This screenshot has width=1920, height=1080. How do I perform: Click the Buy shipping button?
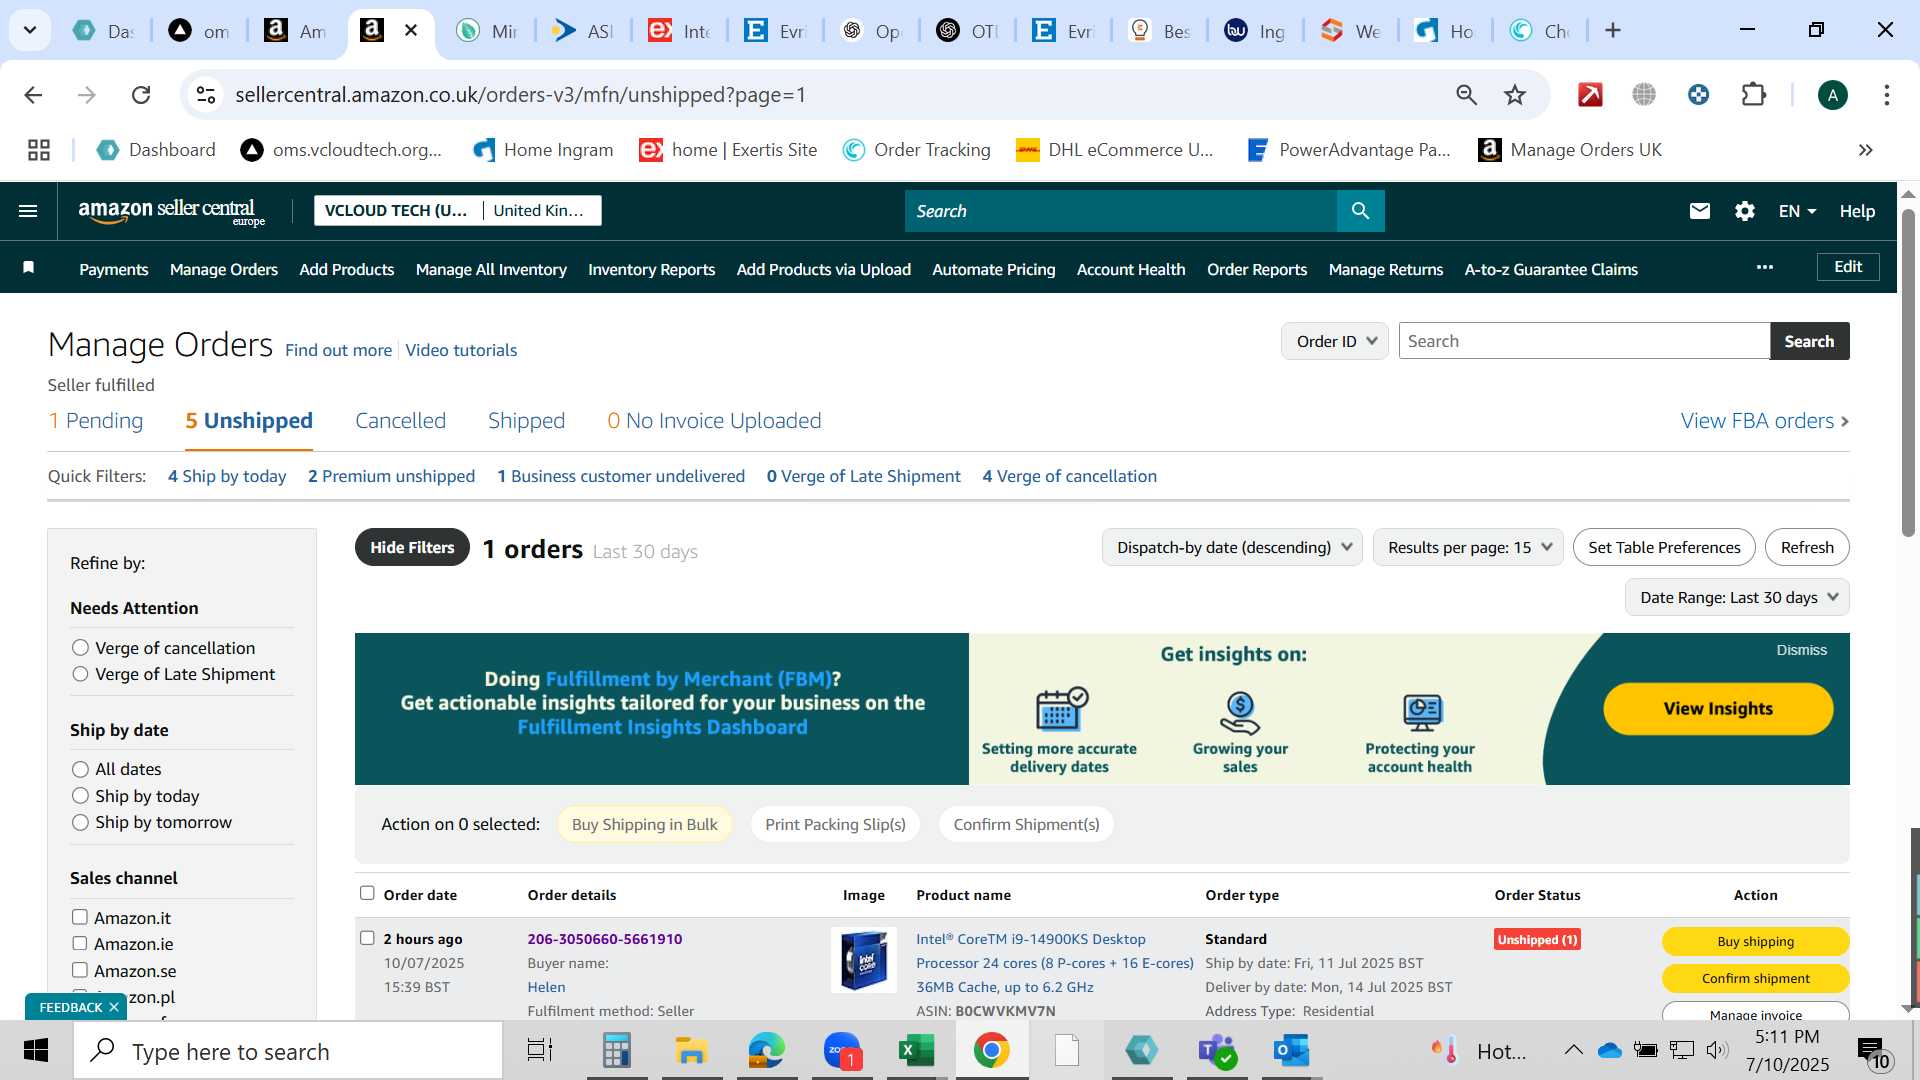1755,941
